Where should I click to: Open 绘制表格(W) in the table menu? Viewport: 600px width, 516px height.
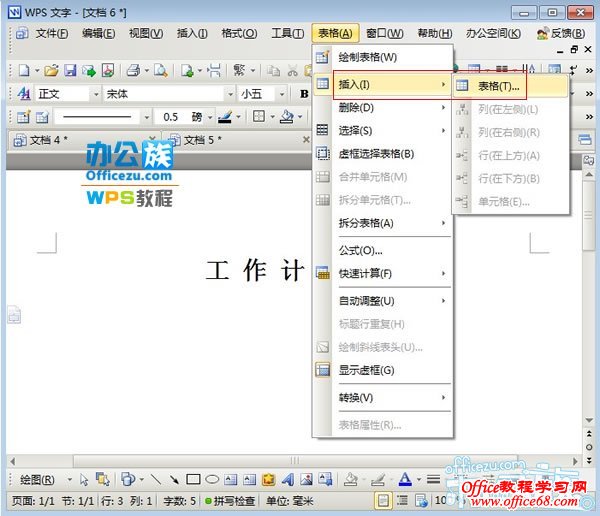click(367, 57)
